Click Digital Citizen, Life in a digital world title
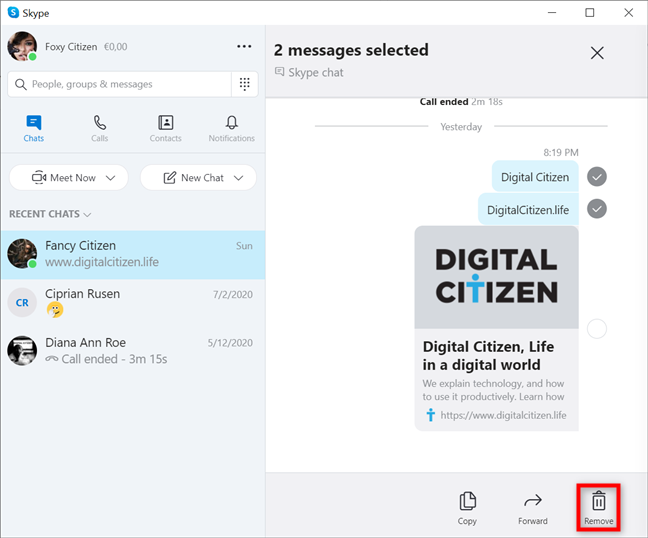This screenshot has height=538, width=648. pyautogui.click(x=488, y=355)
